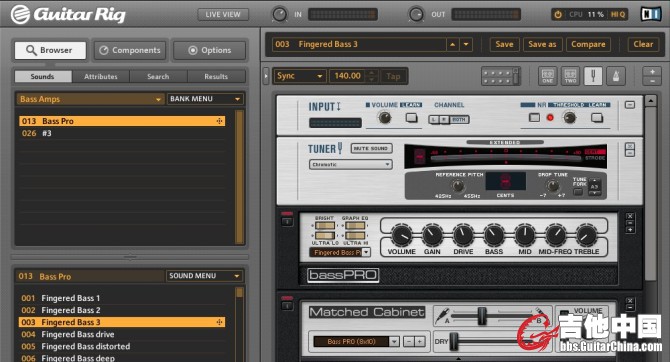670x362 pixels.
Task: Click the Input VOLUME knob
Action: pos(385,118)
